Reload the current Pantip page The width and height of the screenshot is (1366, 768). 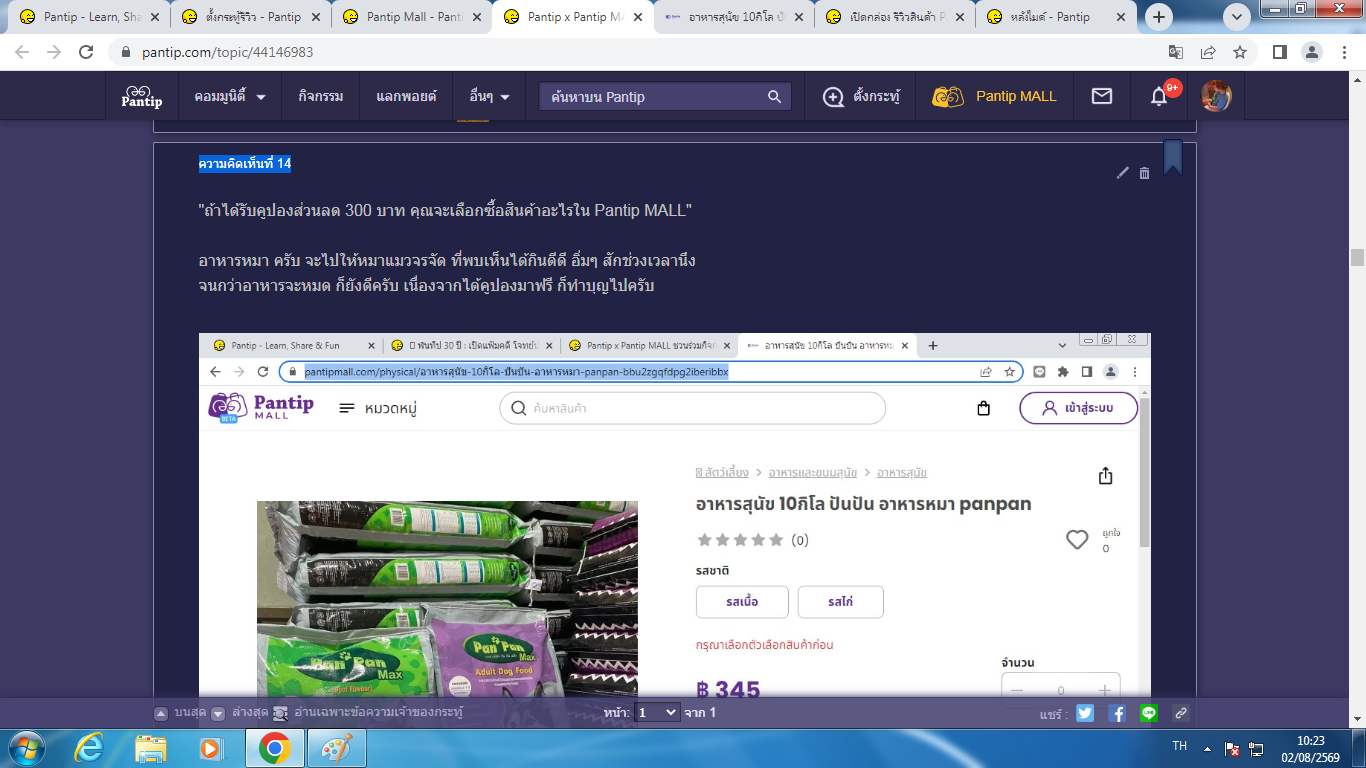(x=86, y=52)
